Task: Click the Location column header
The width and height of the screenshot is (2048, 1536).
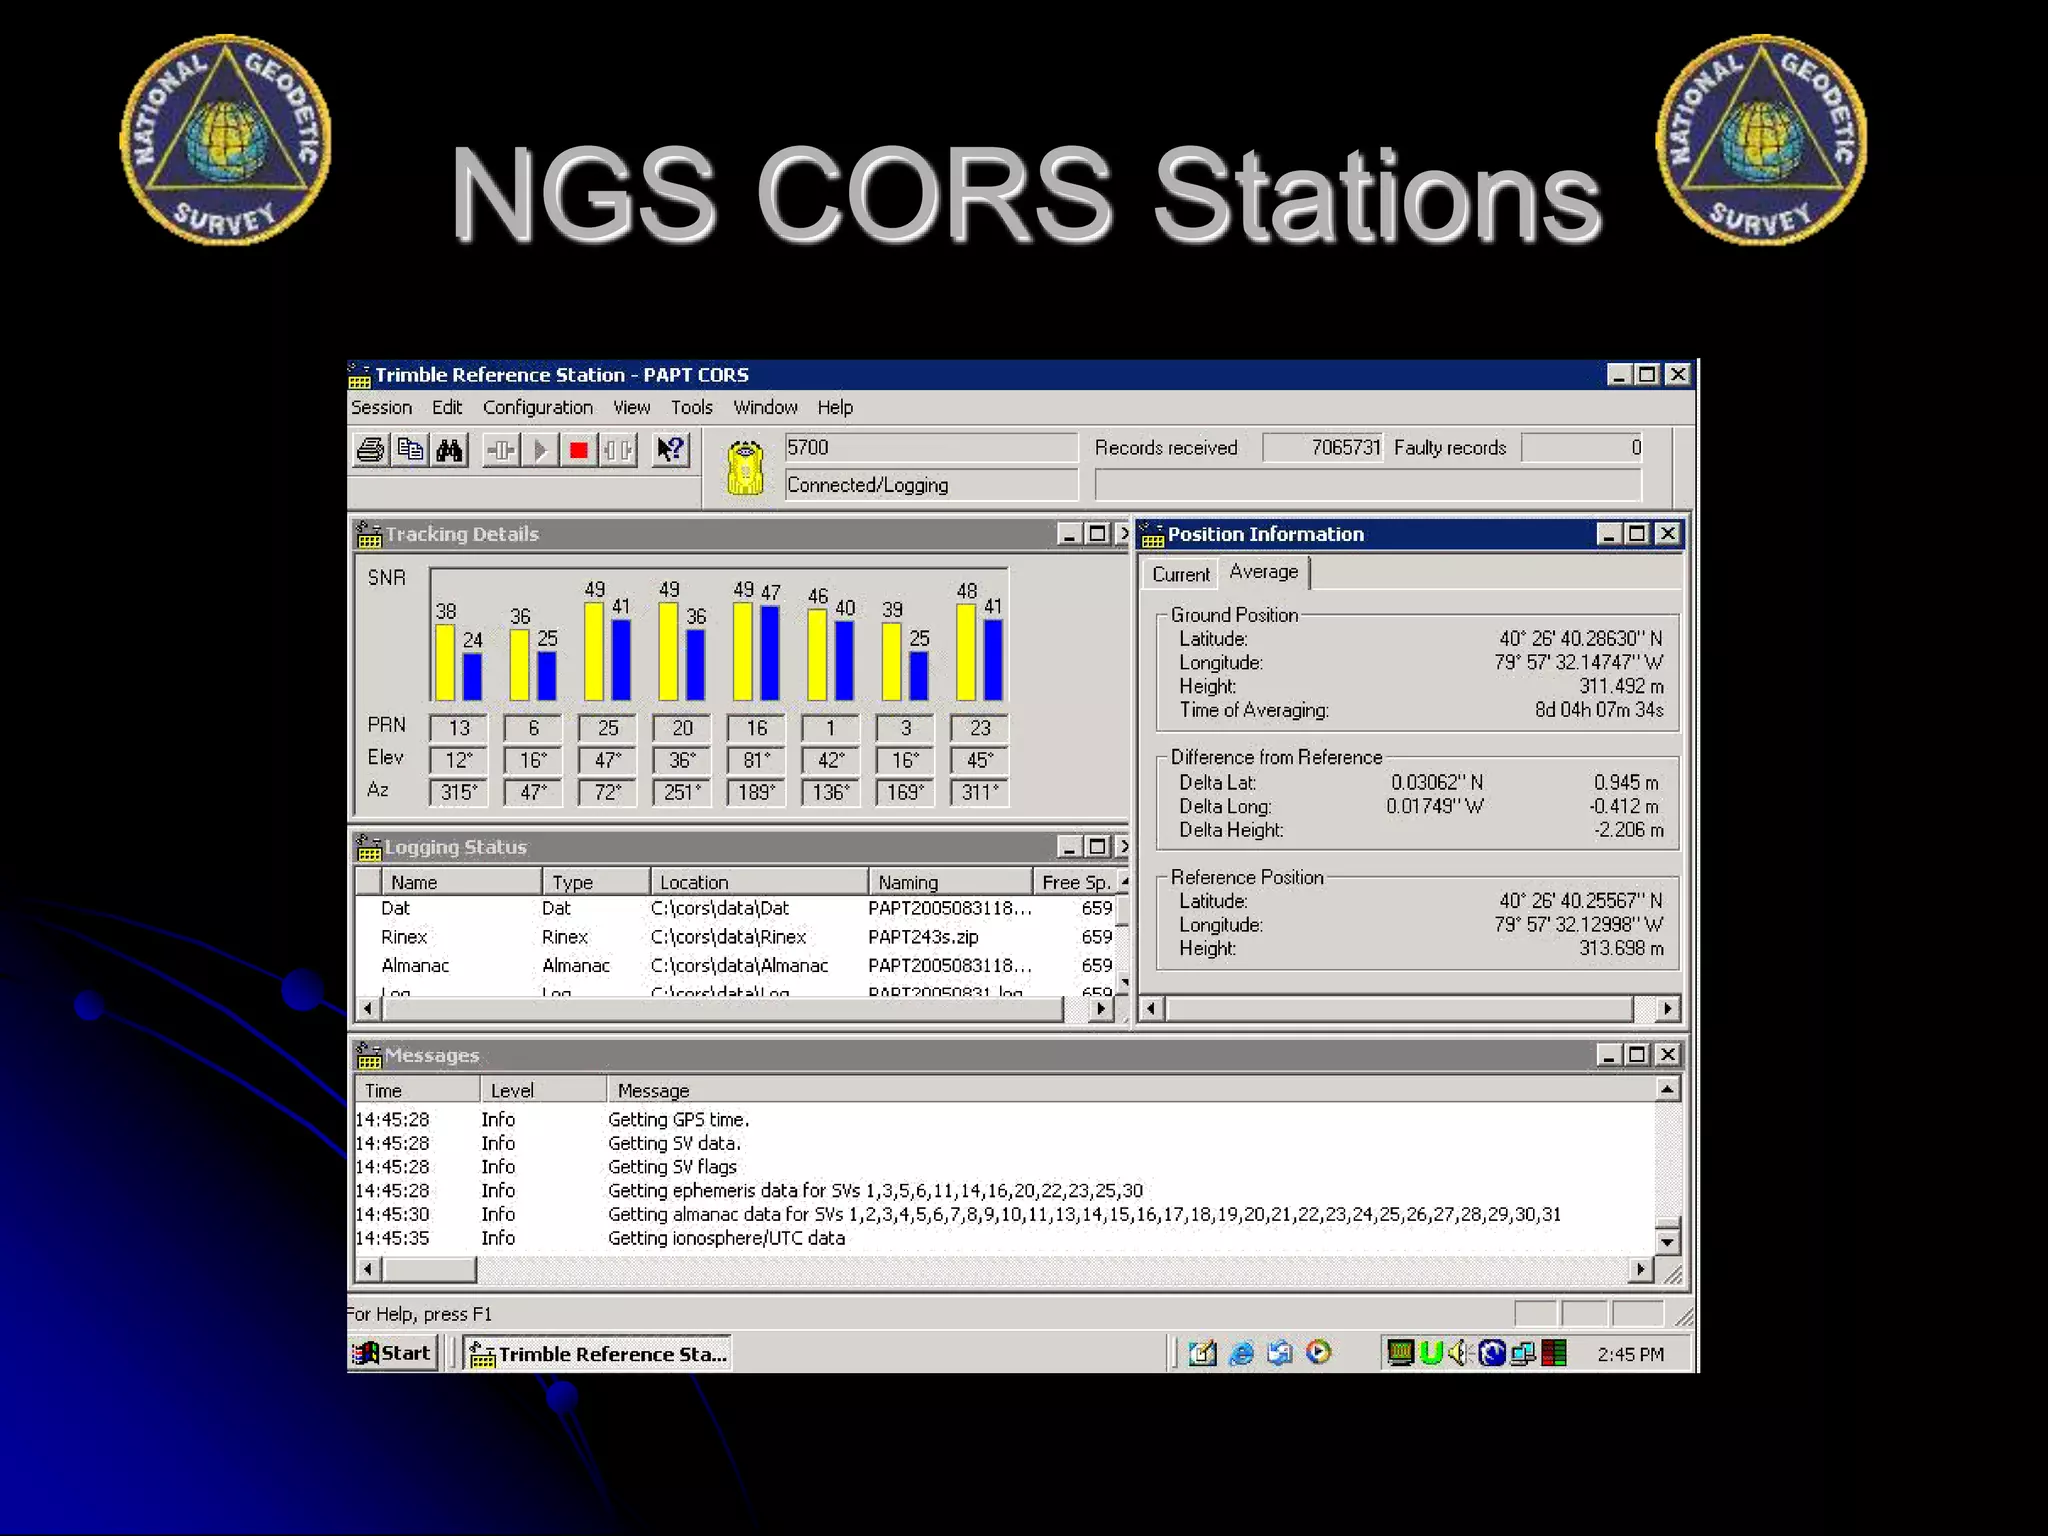Action: (x=759, y=882)
